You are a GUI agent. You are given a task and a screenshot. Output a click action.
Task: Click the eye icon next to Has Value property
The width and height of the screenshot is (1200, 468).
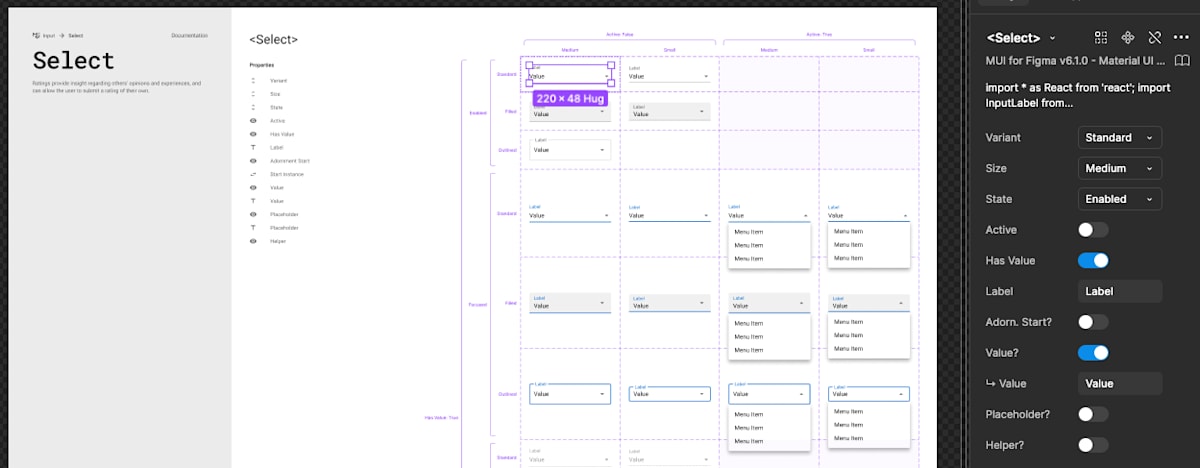(x=253, y=134)
